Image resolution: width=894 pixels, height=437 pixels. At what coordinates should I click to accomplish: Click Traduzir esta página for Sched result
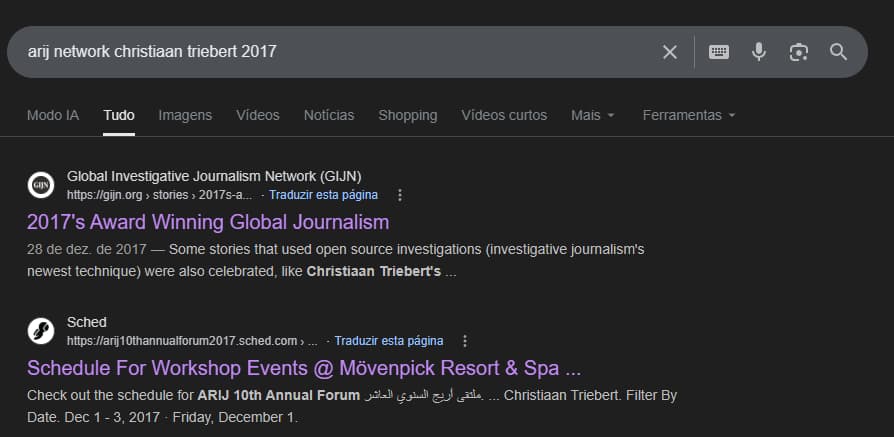click(x=389, y=341)
